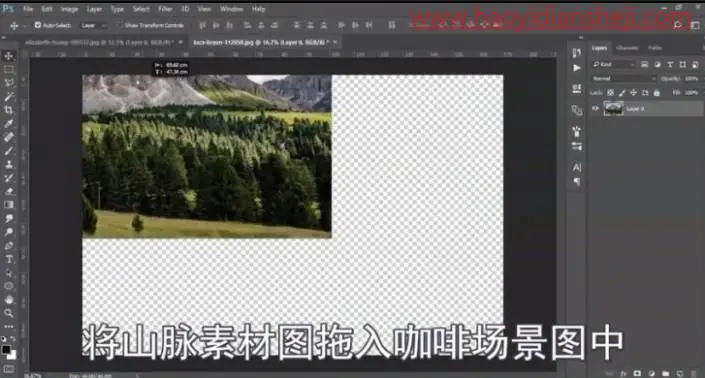
Task: Select the Path Selection tool
Action: 9,273
